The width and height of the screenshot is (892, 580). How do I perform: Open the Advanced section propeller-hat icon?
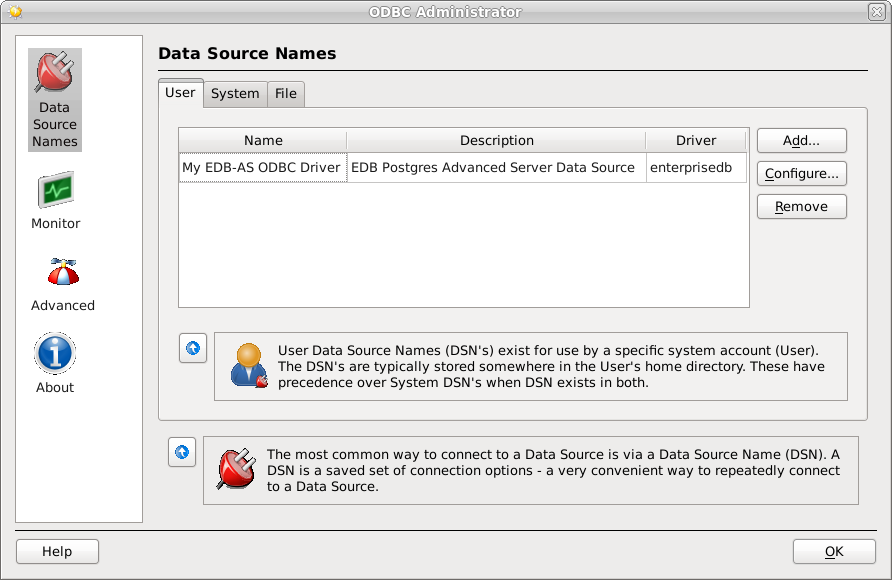(63, 272)
